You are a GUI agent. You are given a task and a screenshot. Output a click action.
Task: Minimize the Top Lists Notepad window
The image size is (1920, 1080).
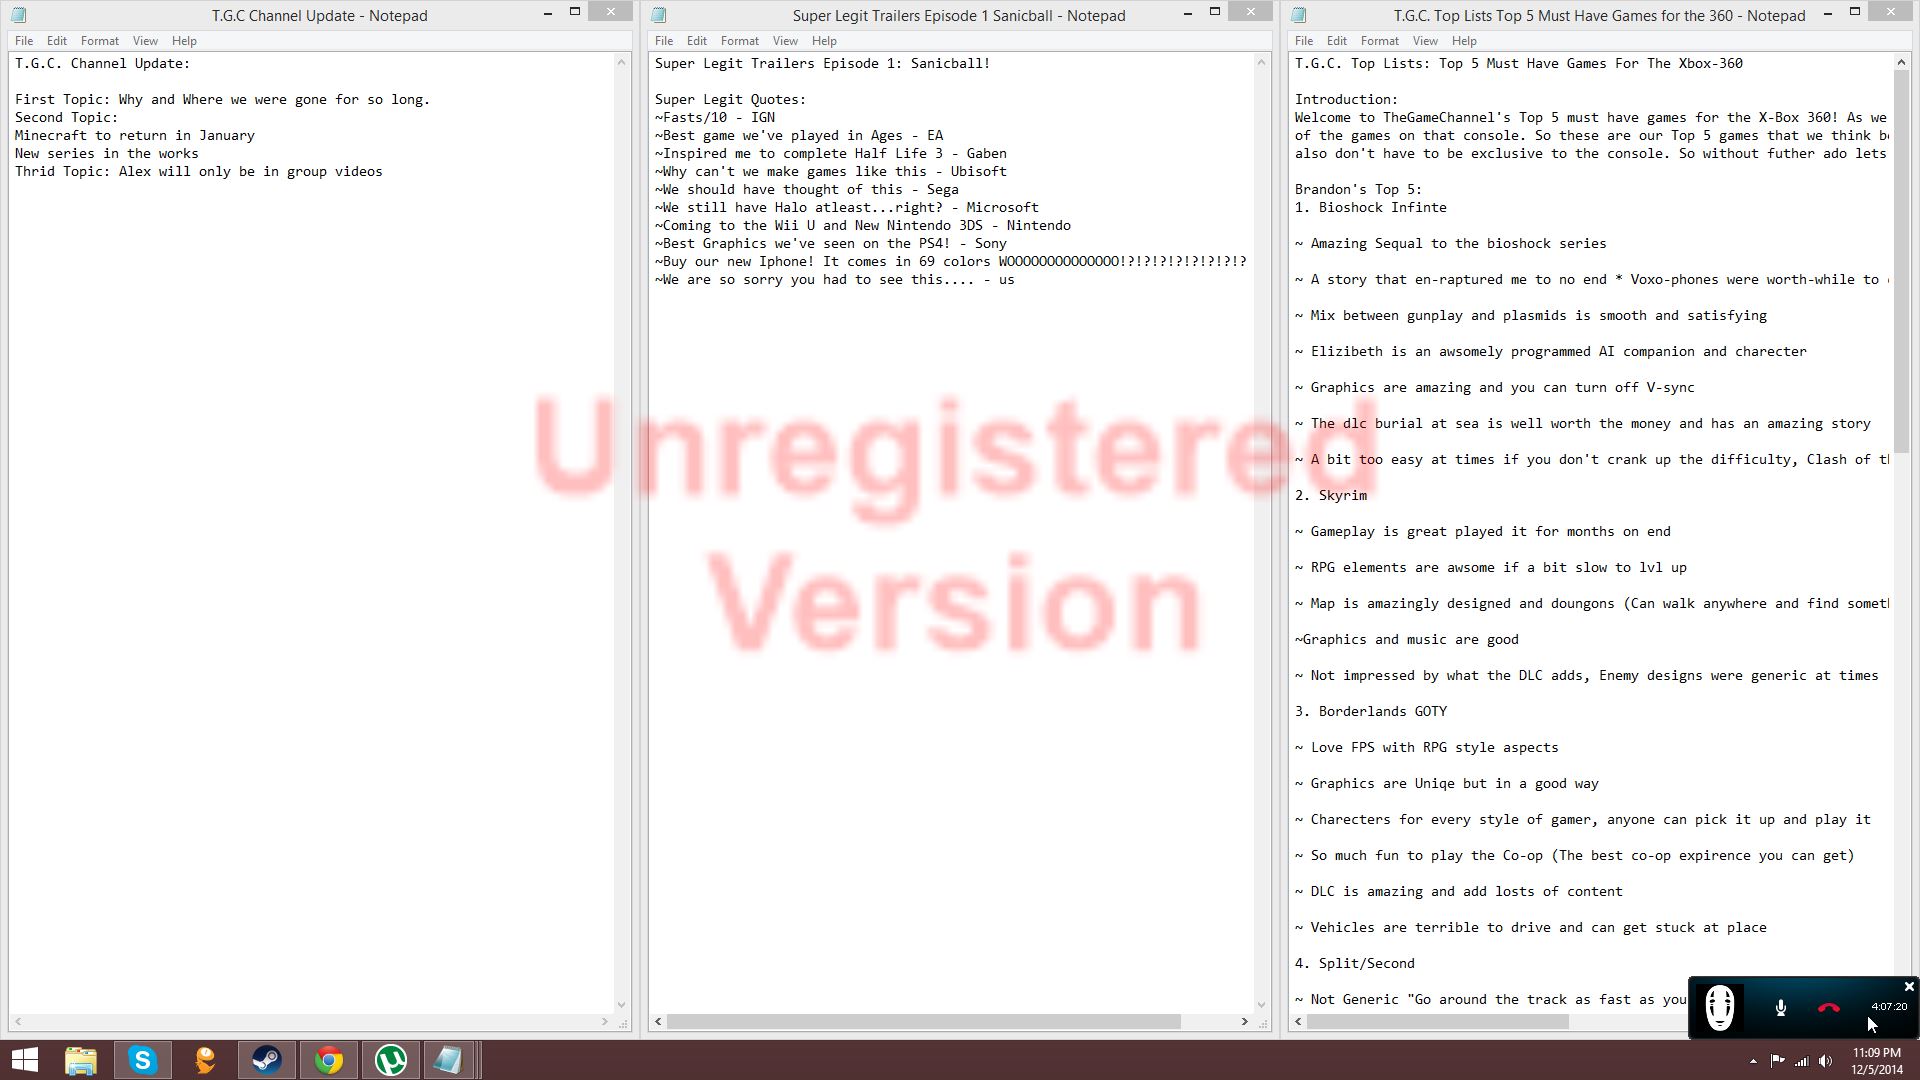(x=1828, y=13)
